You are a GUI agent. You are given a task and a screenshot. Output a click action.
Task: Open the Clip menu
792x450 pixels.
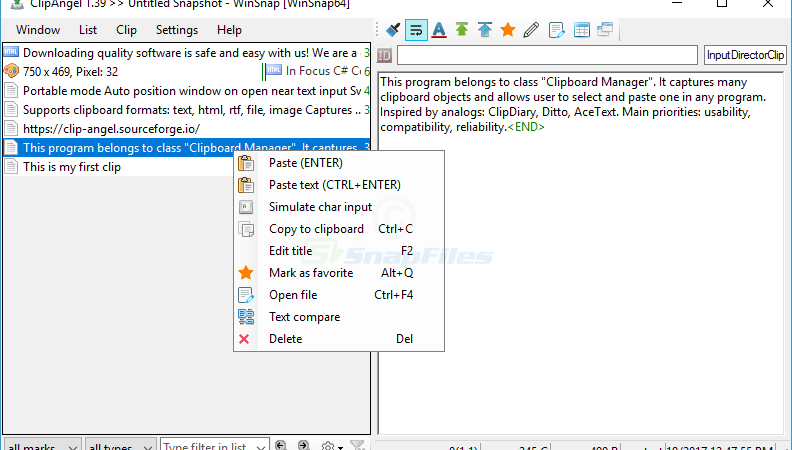(126, 30)
